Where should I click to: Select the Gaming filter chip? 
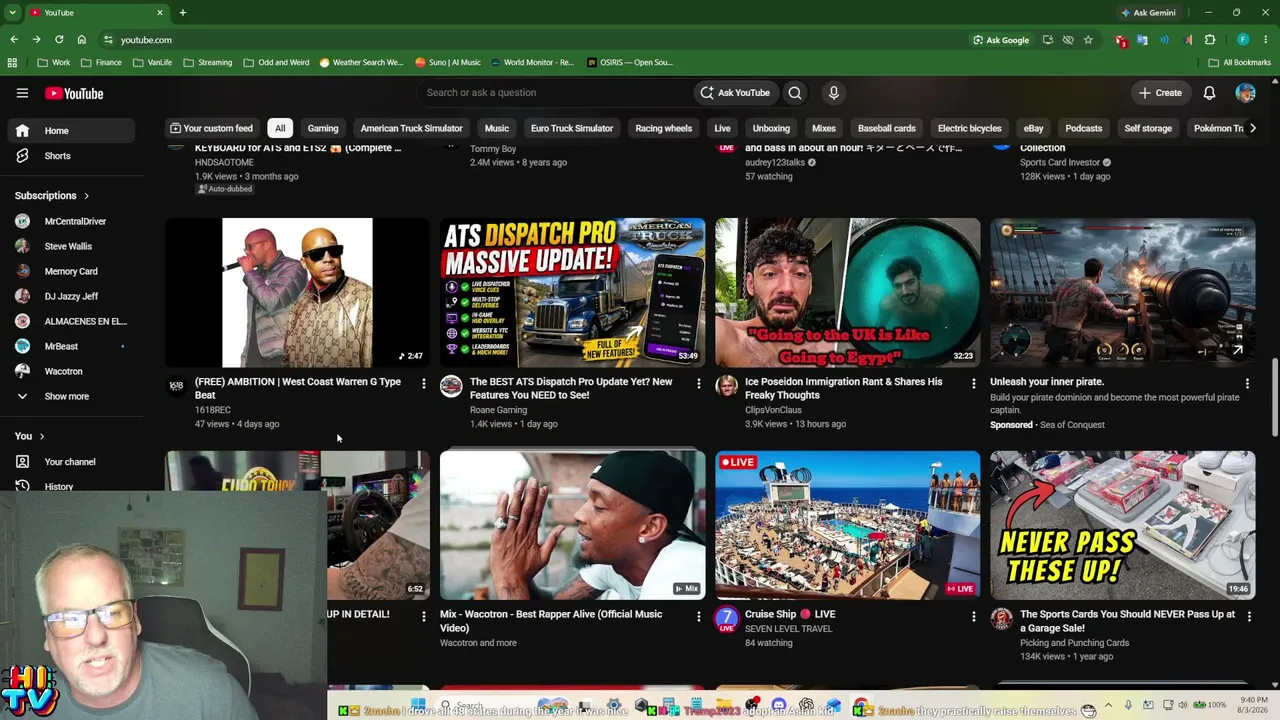coord(323,128)
